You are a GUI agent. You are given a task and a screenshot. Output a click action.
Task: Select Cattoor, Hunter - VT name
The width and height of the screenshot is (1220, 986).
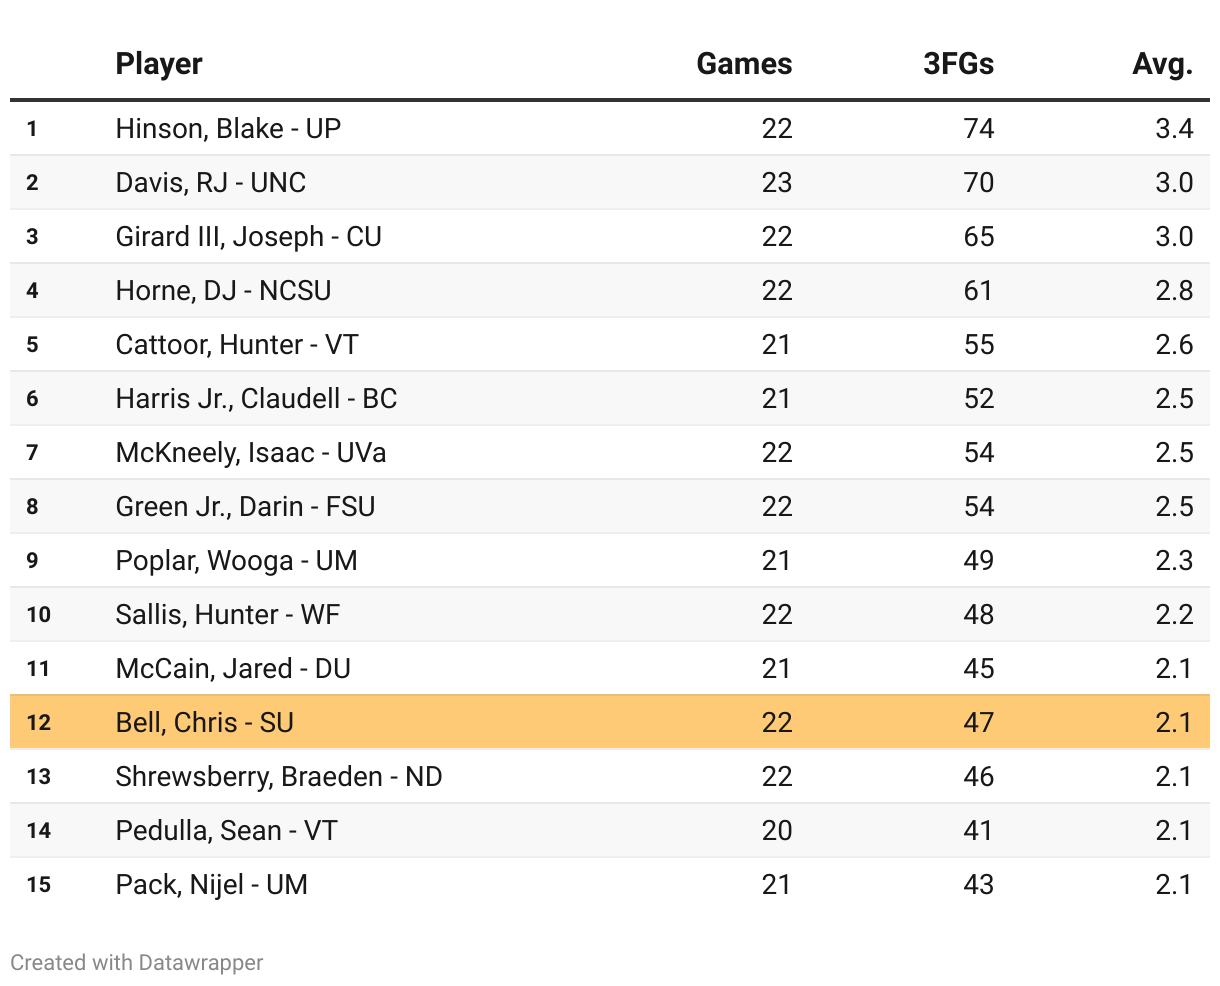click(237, 345)
